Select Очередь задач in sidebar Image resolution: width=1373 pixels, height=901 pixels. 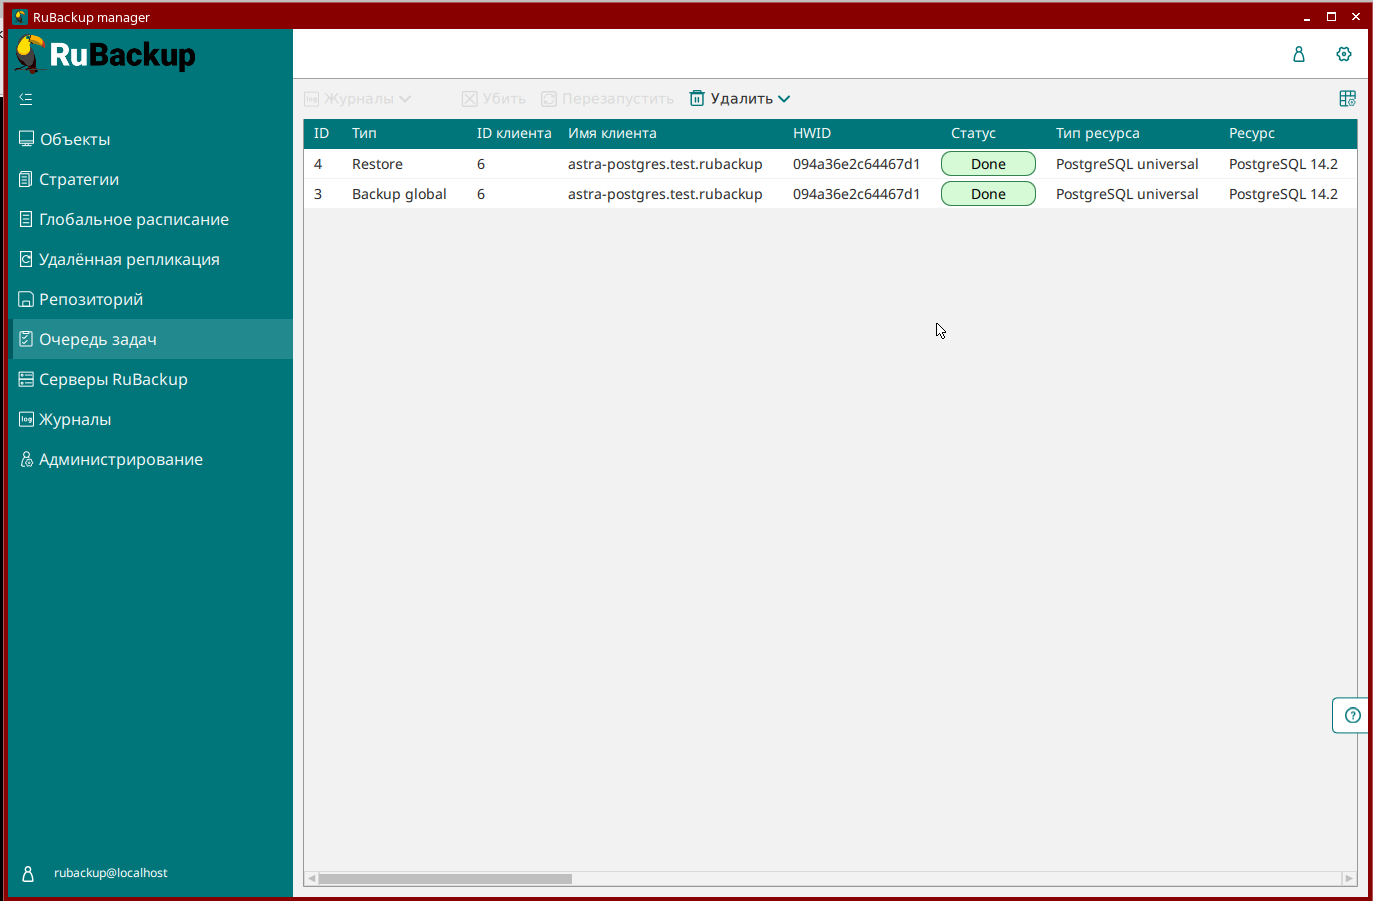(x=150, y=339)
